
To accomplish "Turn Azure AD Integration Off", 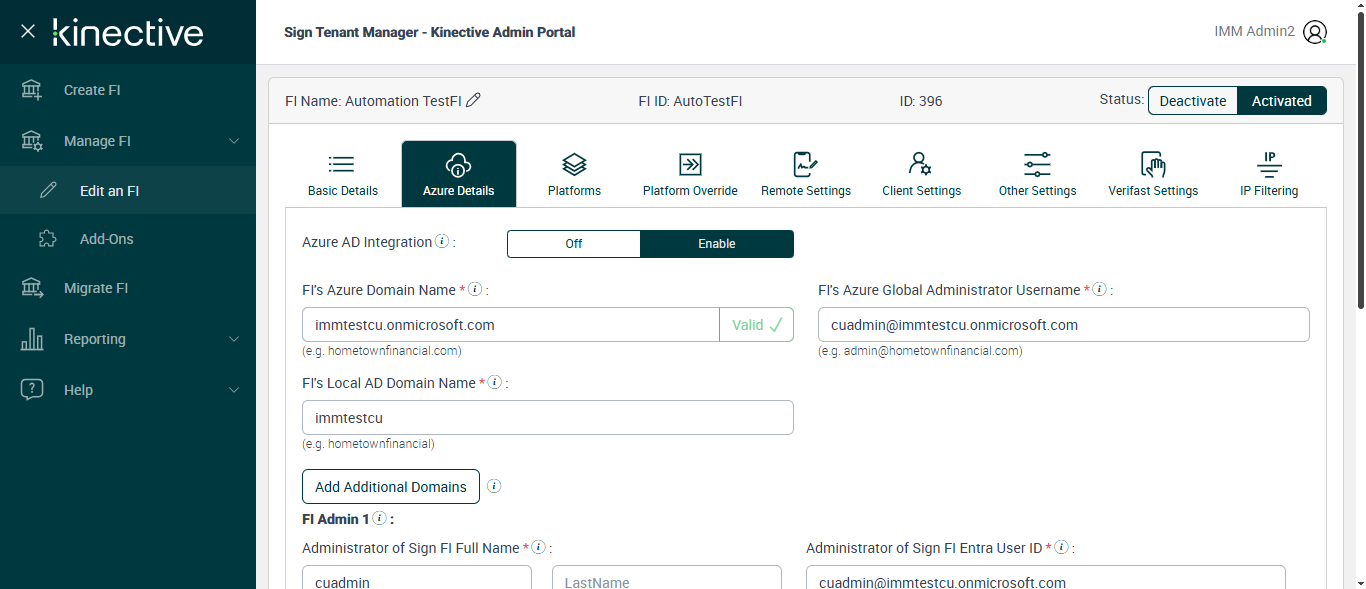I will pos(574,244).
